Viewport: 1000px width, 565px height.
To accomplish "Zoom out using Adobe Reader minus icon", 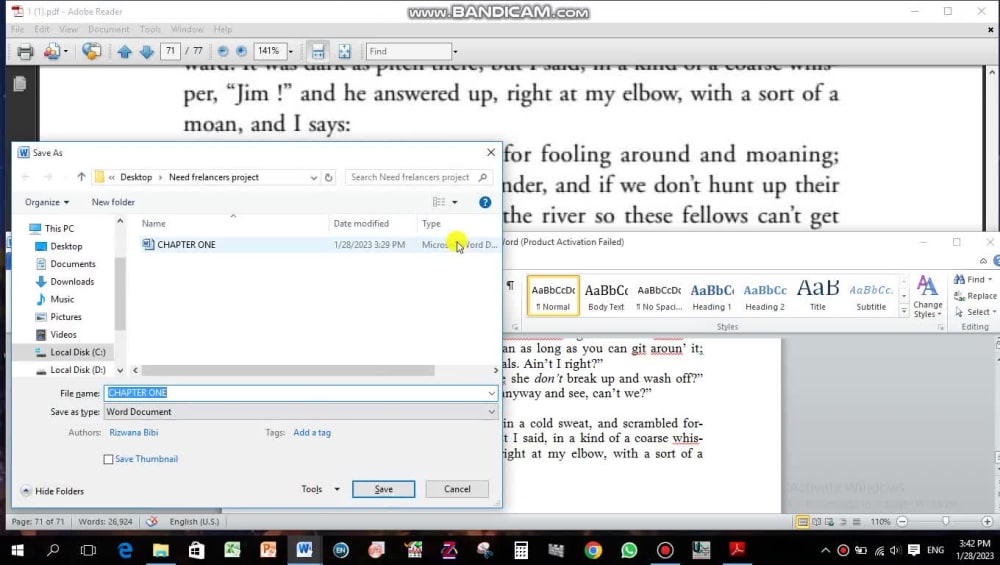I will pos(223,51).
